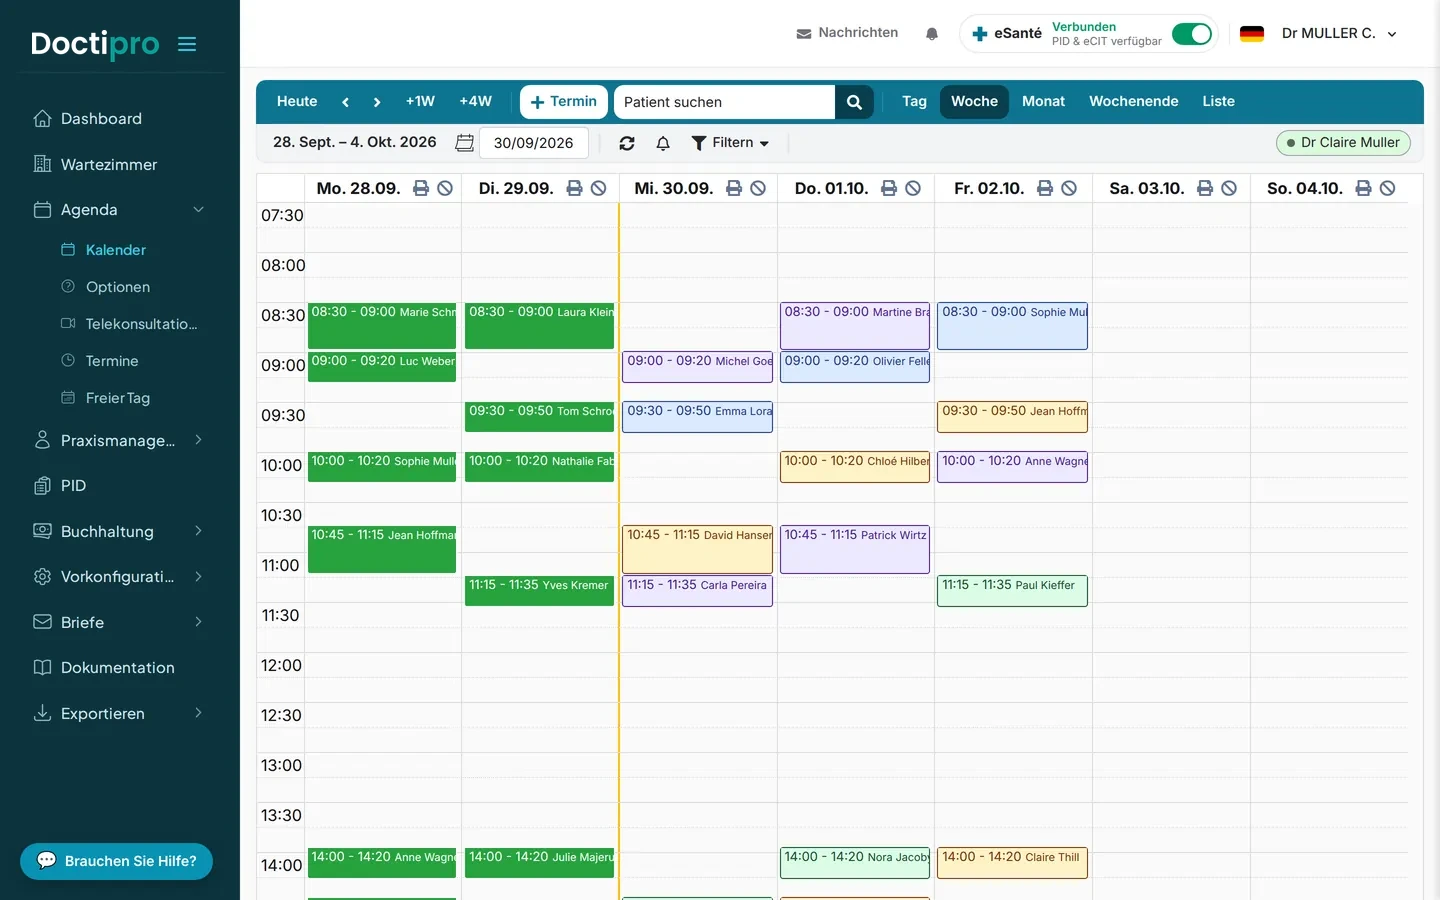Collapse the Agenda sidebar section
The image size is (1440, 900).
click(198, 210)
